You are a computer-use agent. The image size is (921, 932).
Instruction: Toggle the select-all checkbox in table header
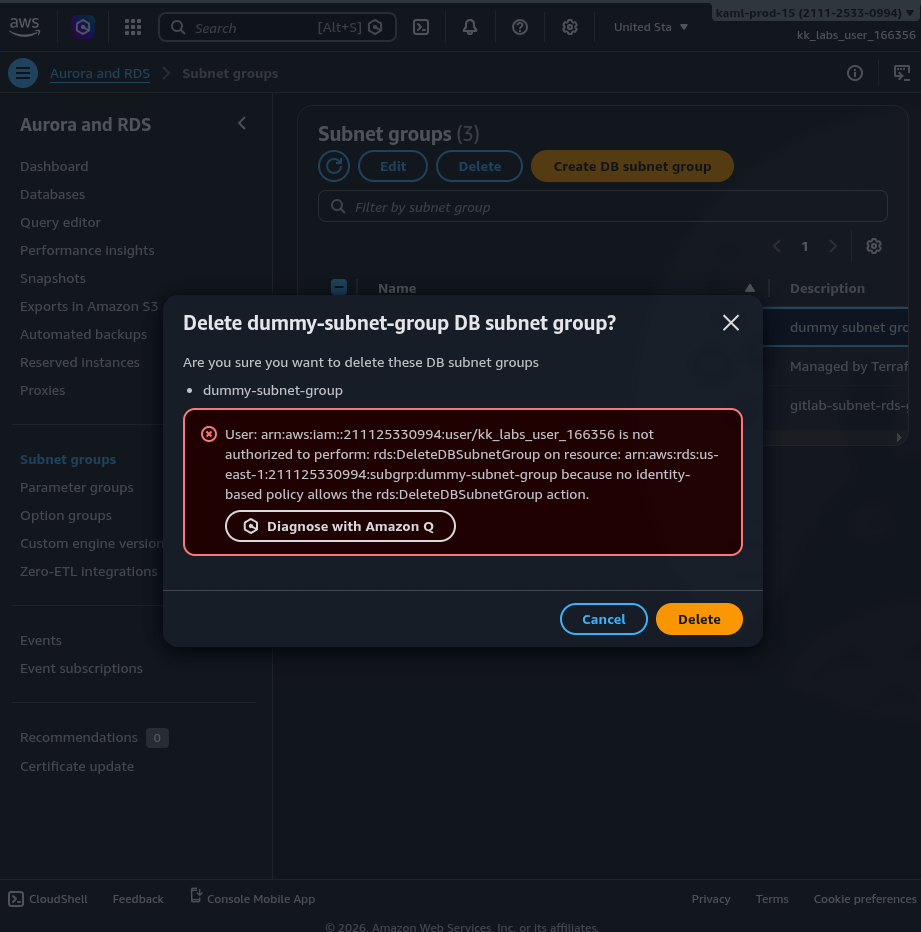(339, 287)
